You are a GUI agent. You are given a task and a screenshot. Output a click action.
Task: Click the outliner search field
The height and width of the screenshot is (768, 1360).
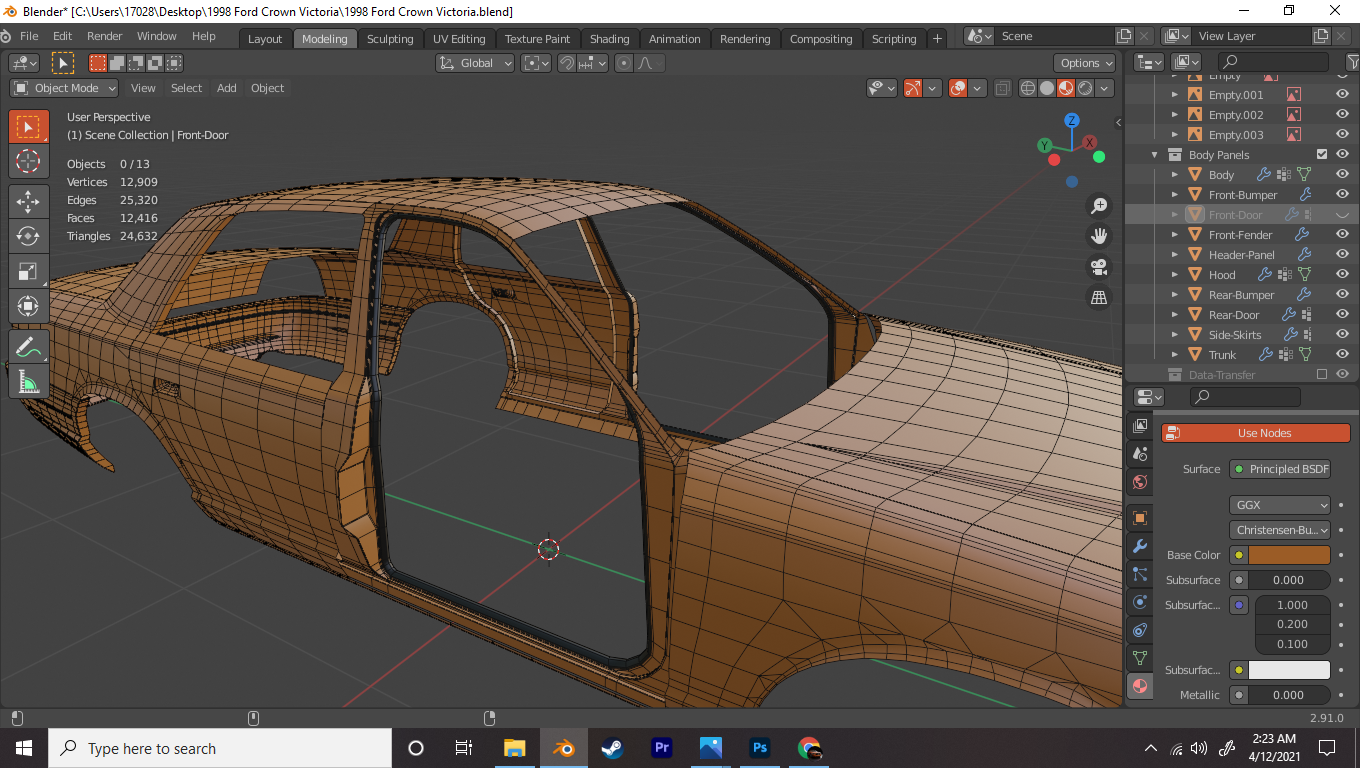(x=1272, y=63)
